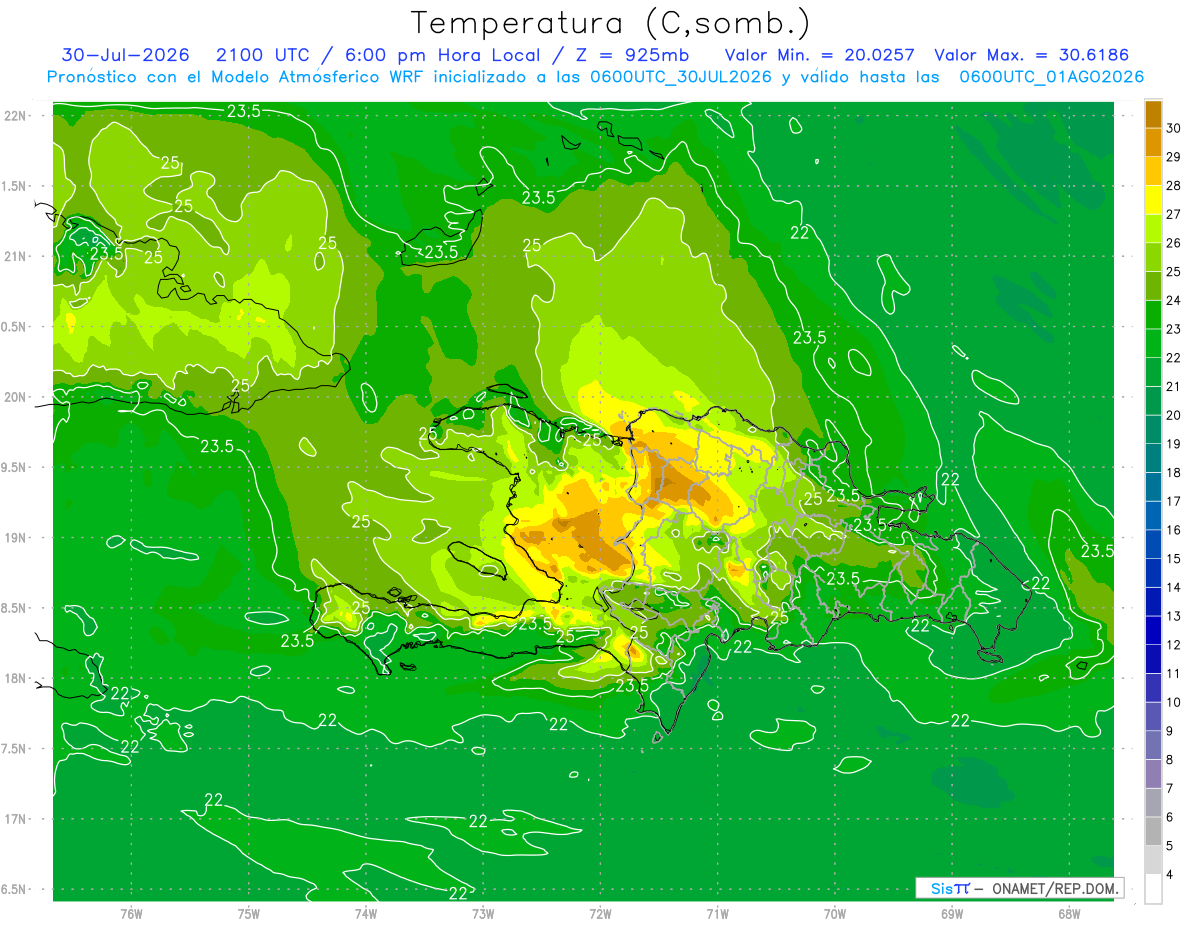The image size is (1200, 927).
Task: Click 'Valor Min. = 20.0257' readout
Action: (820, 55)
